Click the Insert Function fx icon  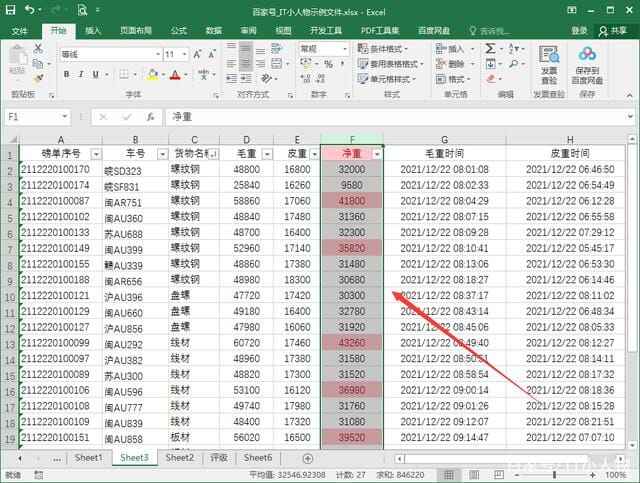click(149, 116)
